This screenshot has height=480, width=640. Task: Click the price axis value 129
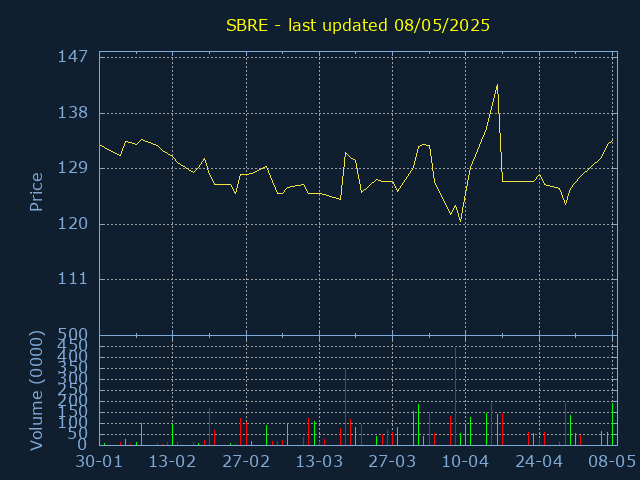[x=73, y=168]
